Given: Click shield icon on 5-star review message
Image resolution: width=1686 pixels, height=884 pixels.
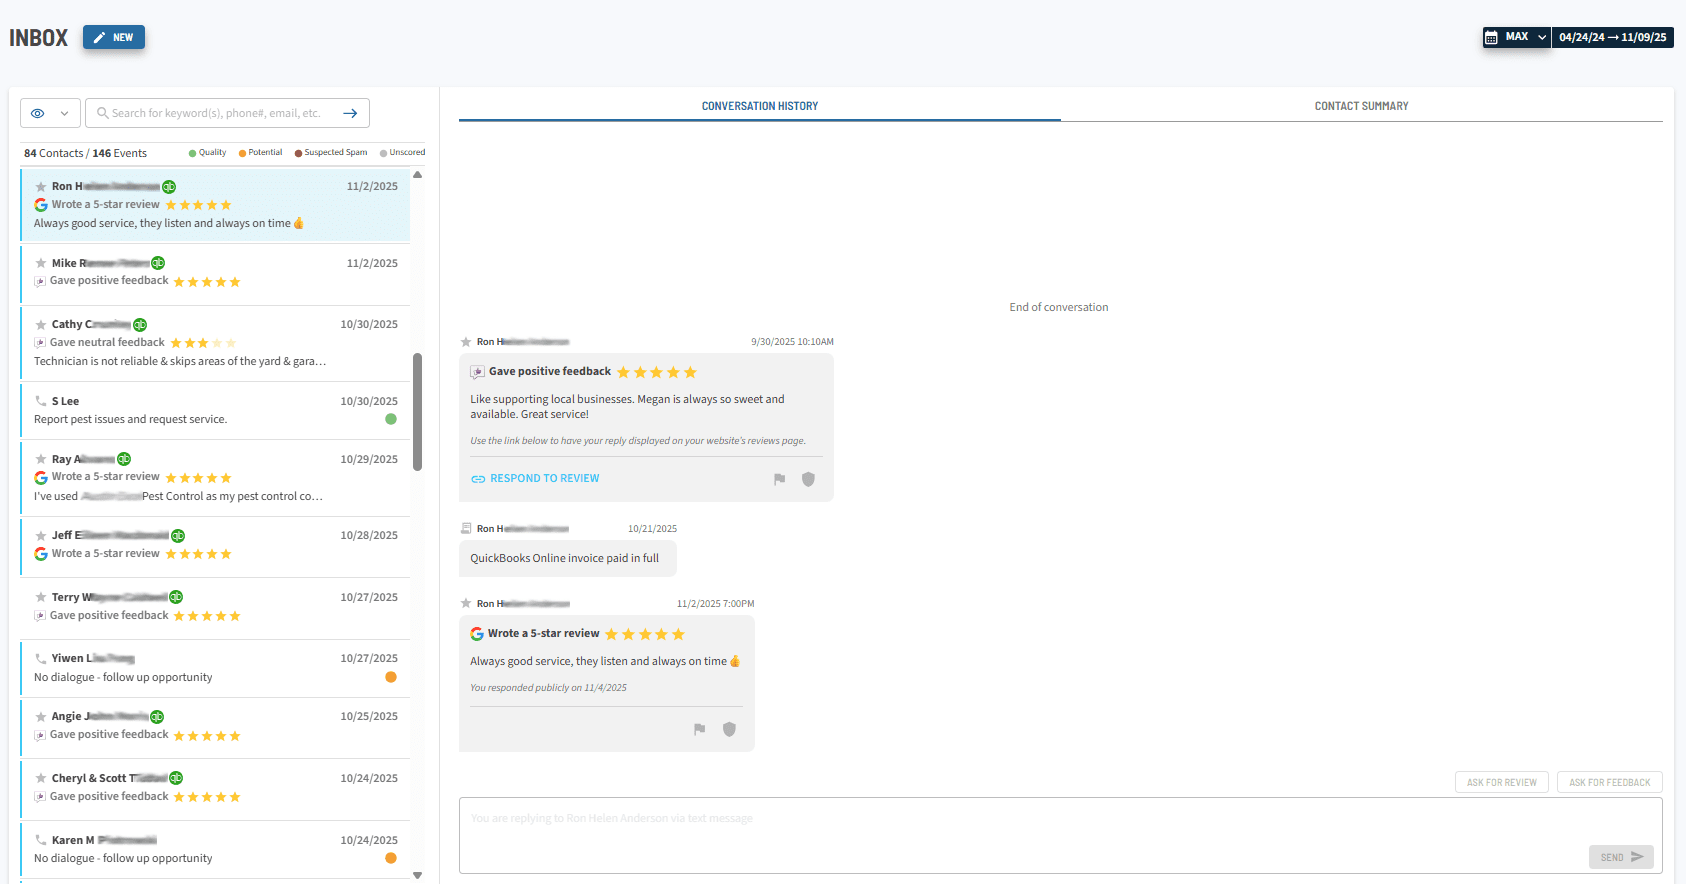Looking at the screenshot, I should (729, 729).
